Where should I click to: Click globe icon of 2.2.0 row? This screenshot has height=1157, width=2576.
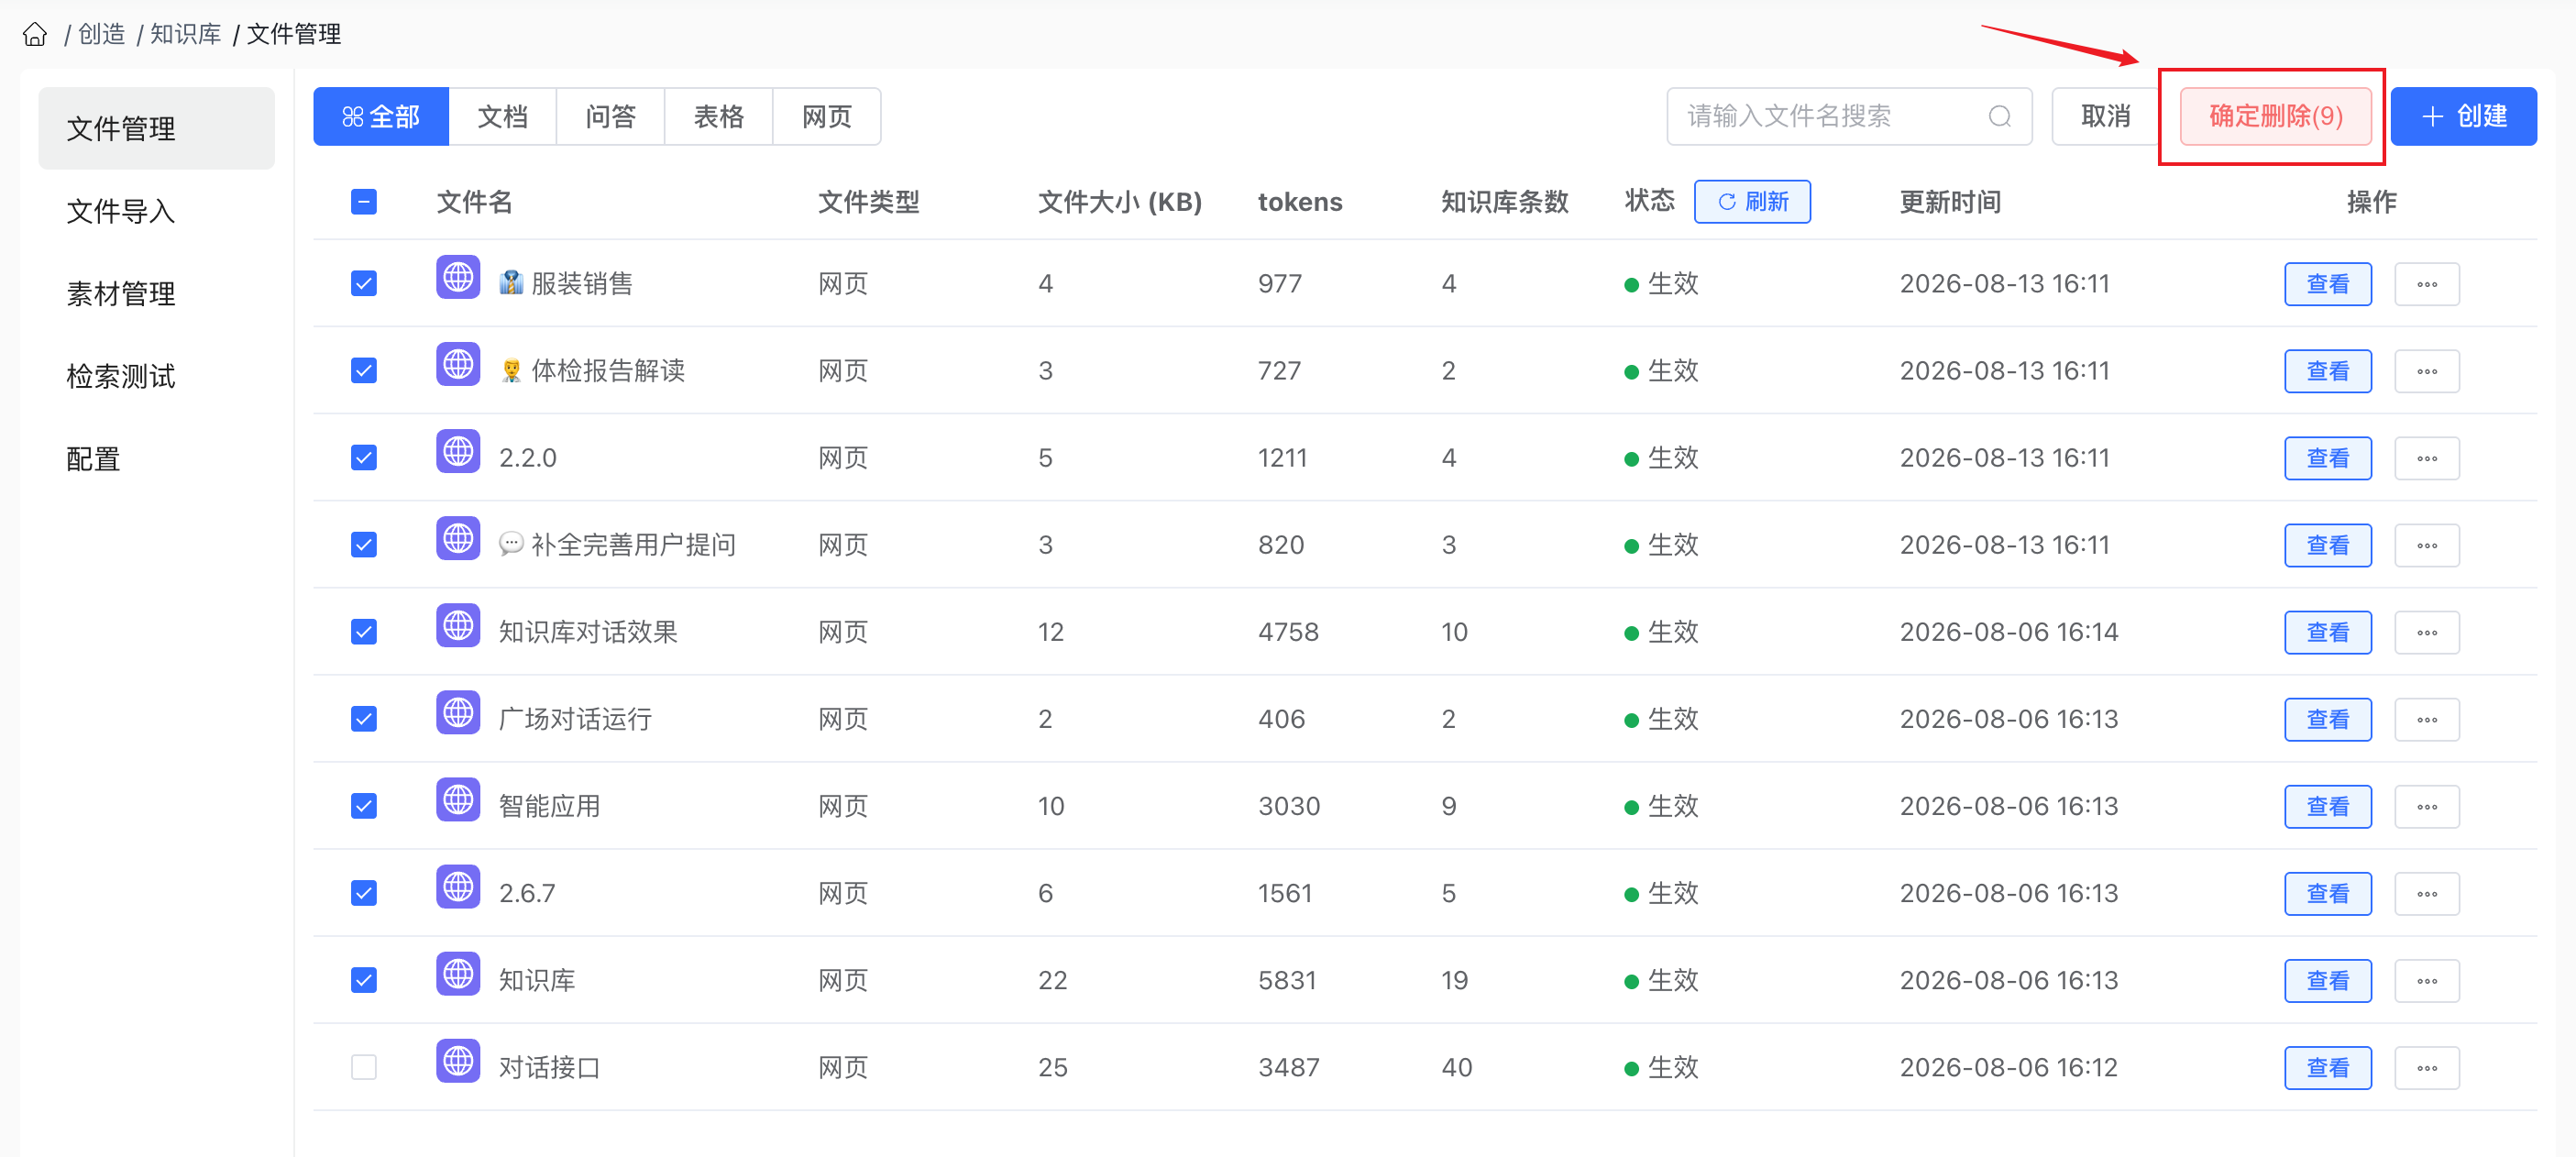[x=458, y=451]
